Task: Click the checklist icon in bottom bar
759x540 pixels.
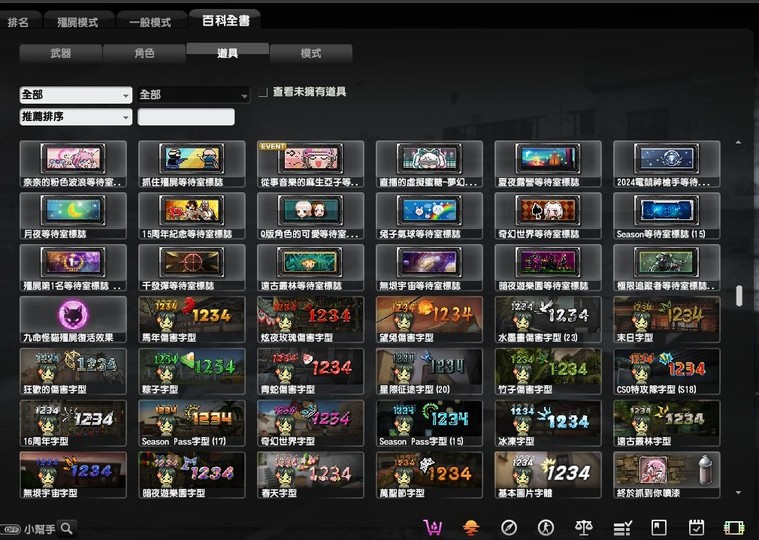Action: coord(622,527)
